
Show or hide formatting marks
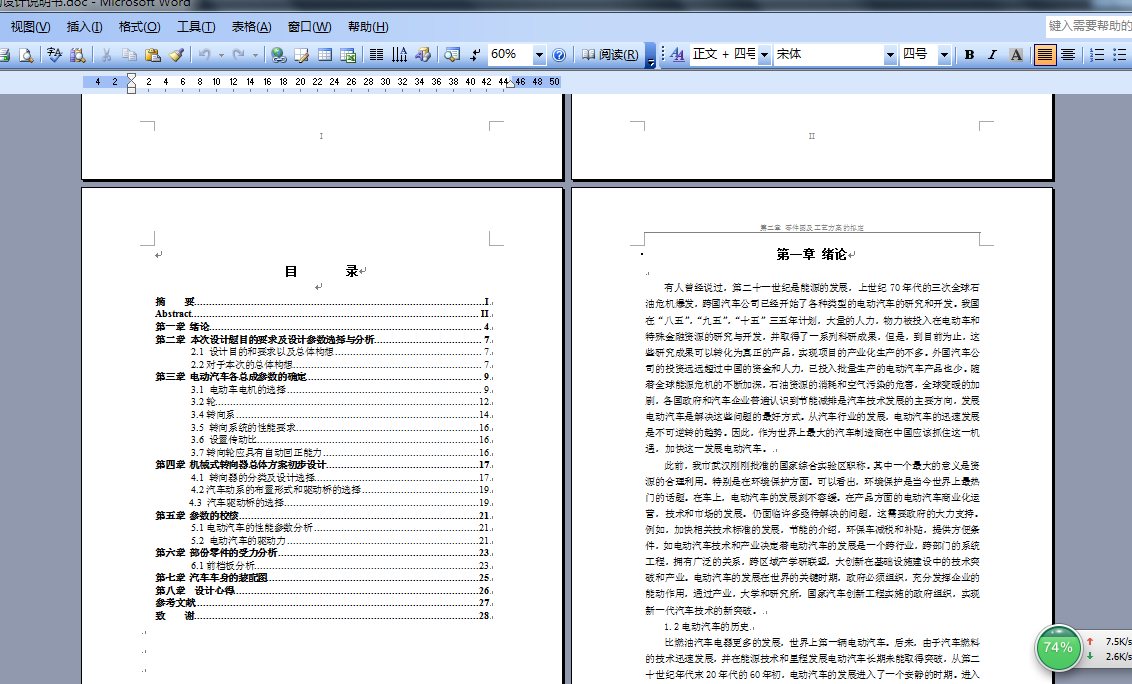(475, 55)
